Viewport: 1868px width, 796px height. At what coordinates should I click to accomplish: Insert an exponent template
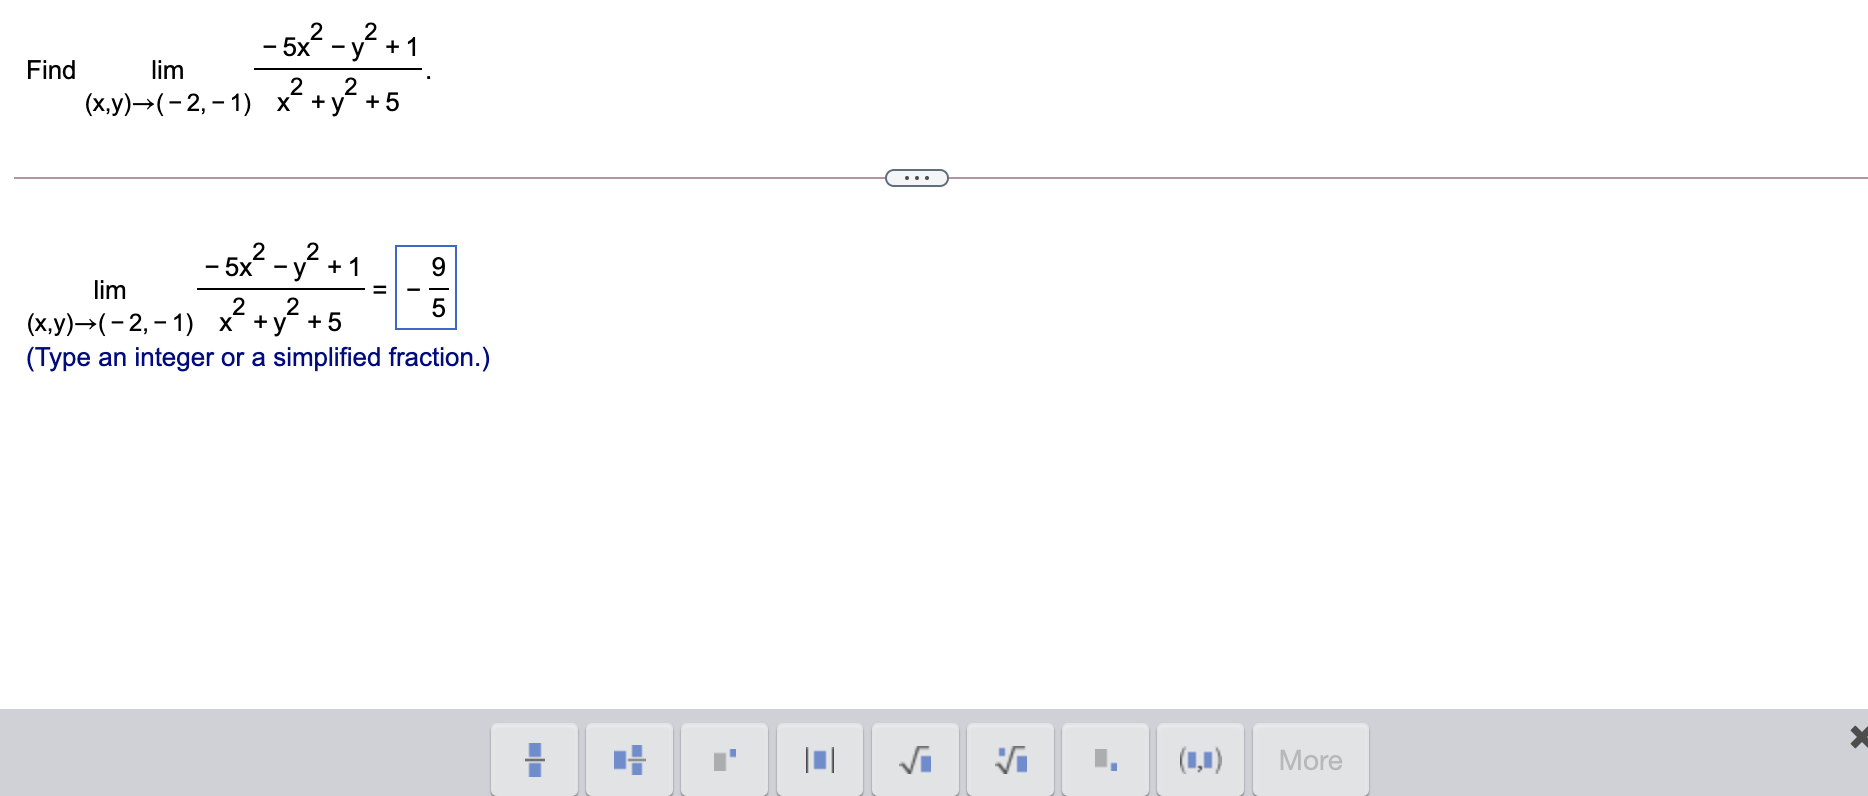tap(724, 760)
